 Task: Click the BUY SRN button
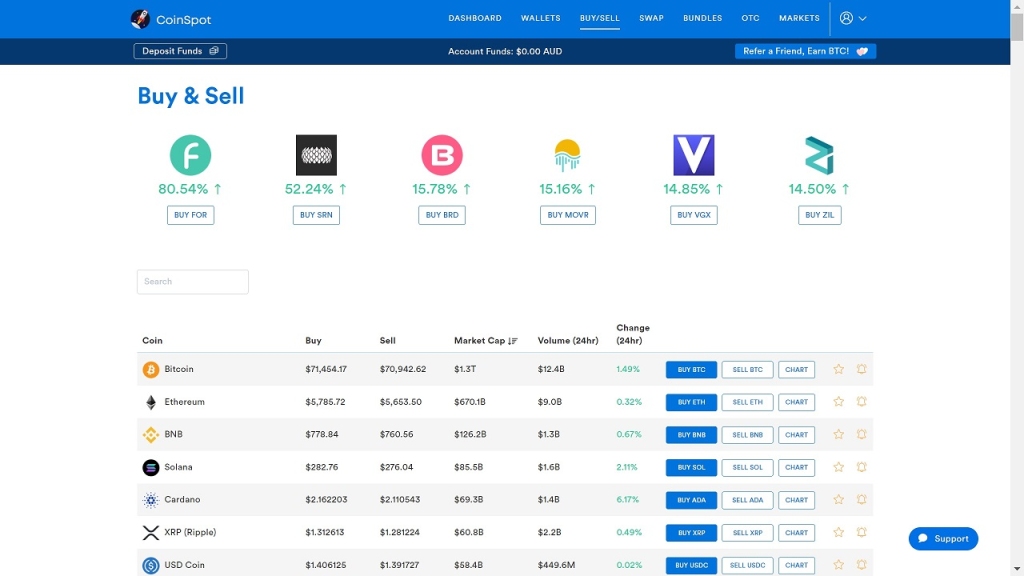(x=316, y=215)
